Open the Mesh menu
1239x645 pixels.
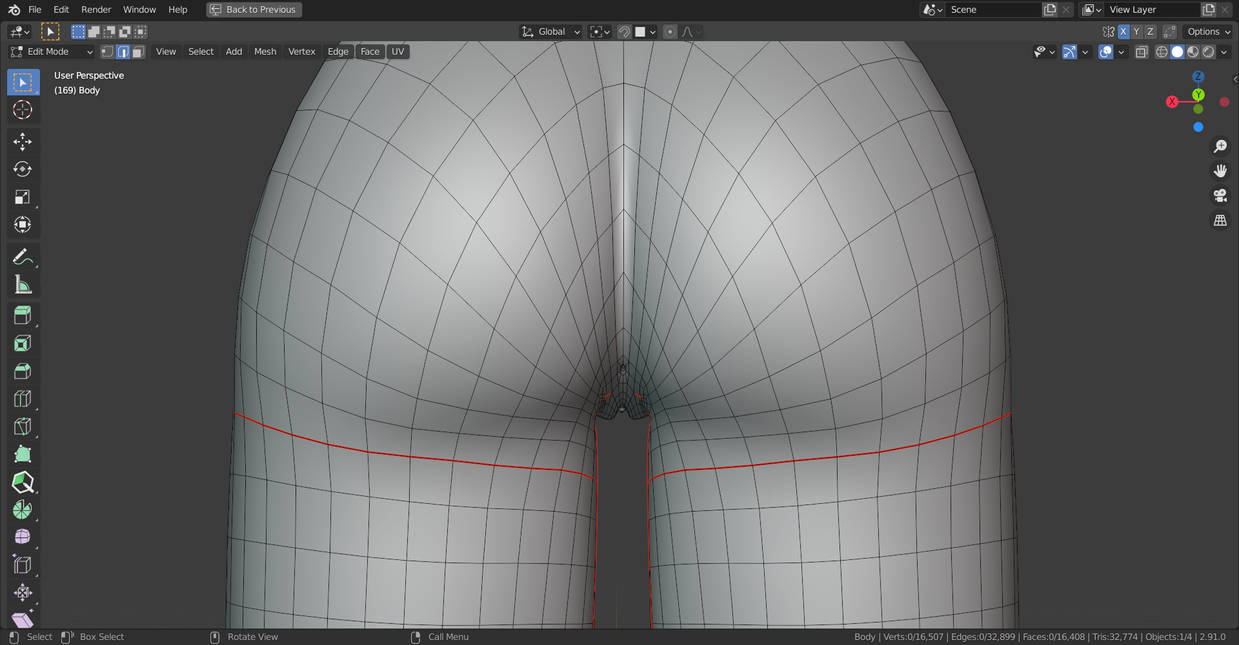(x=265, y=52)
